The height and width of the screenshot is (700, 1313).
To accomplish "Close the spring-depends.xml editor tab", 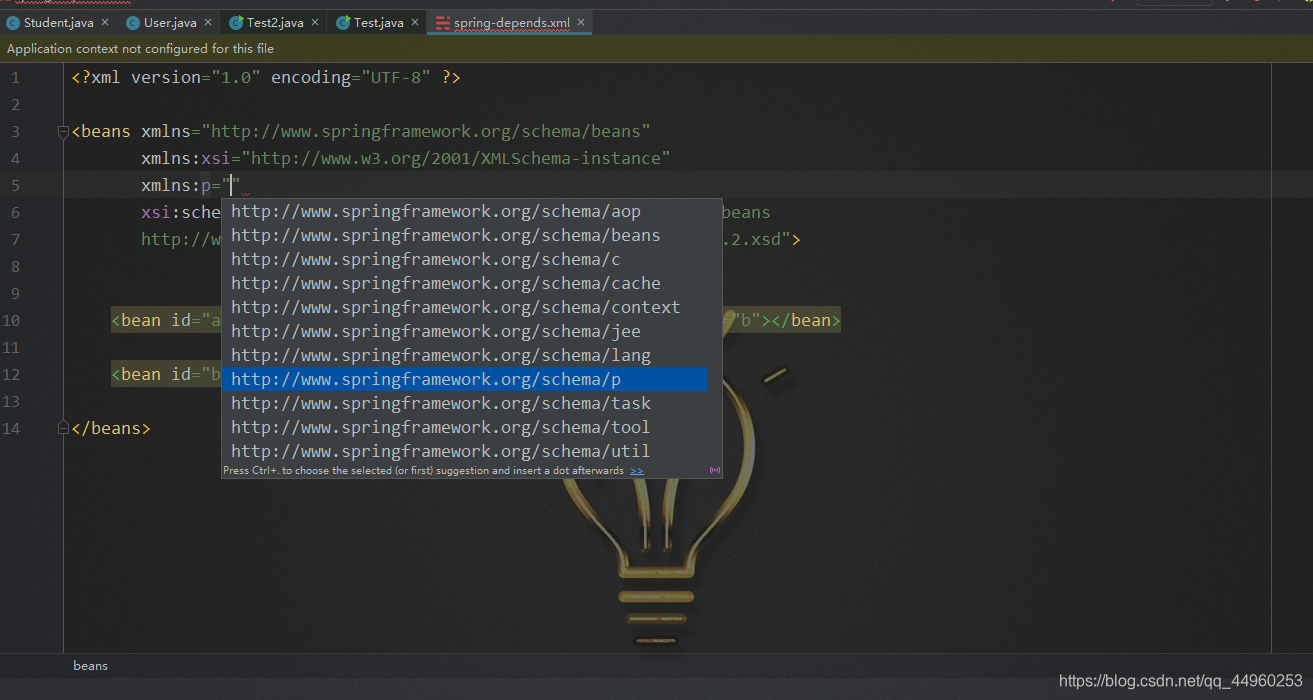I will [581, 22].
